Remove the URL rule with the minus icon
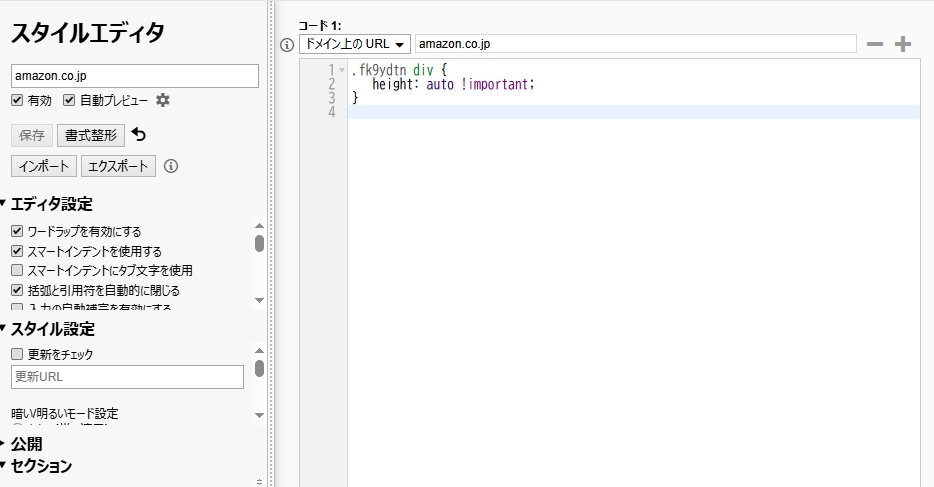The image size is (934, 487). [874, 44]
